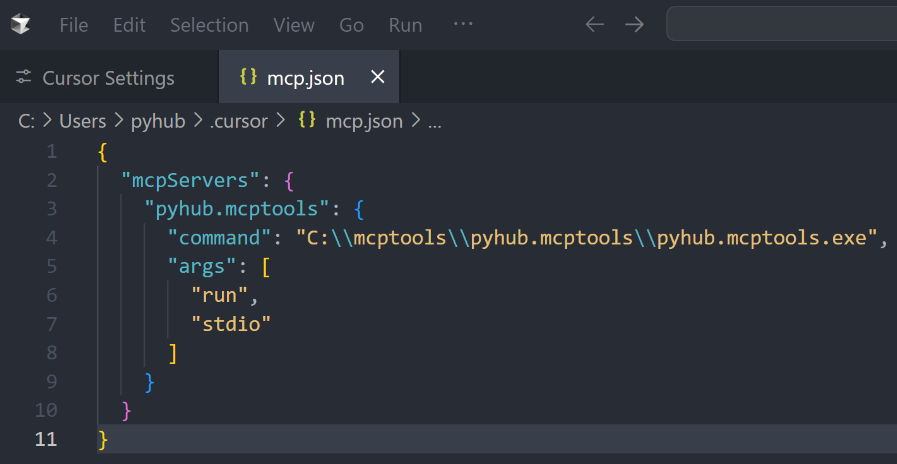Click the settings sliders icon on tab
Image resolution: width=897 pixels, height=464 pixels.
point(24,78)
